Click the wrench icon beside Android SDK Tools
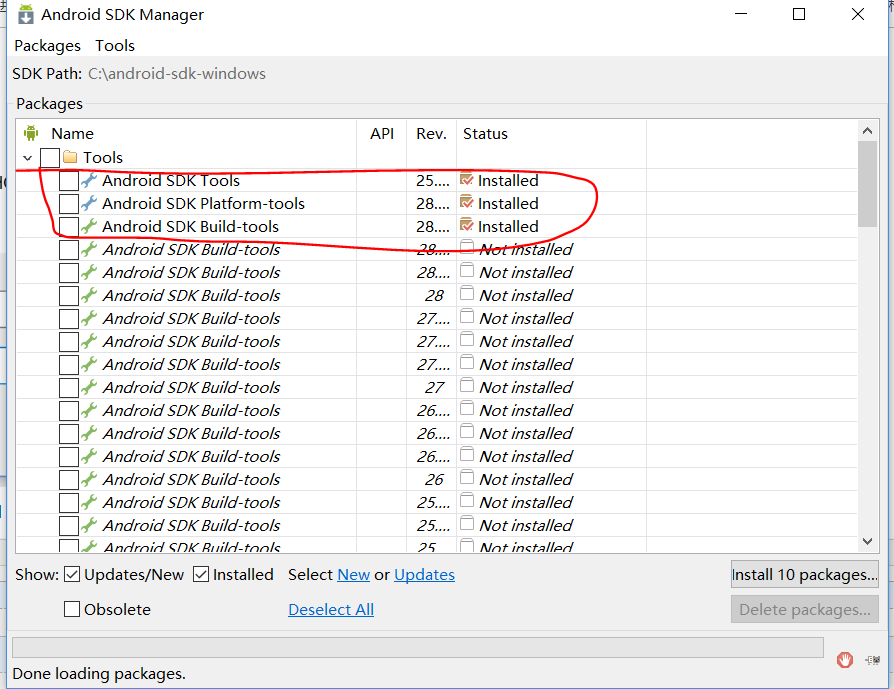The image size is (894, 689). [x=88, y=180]
